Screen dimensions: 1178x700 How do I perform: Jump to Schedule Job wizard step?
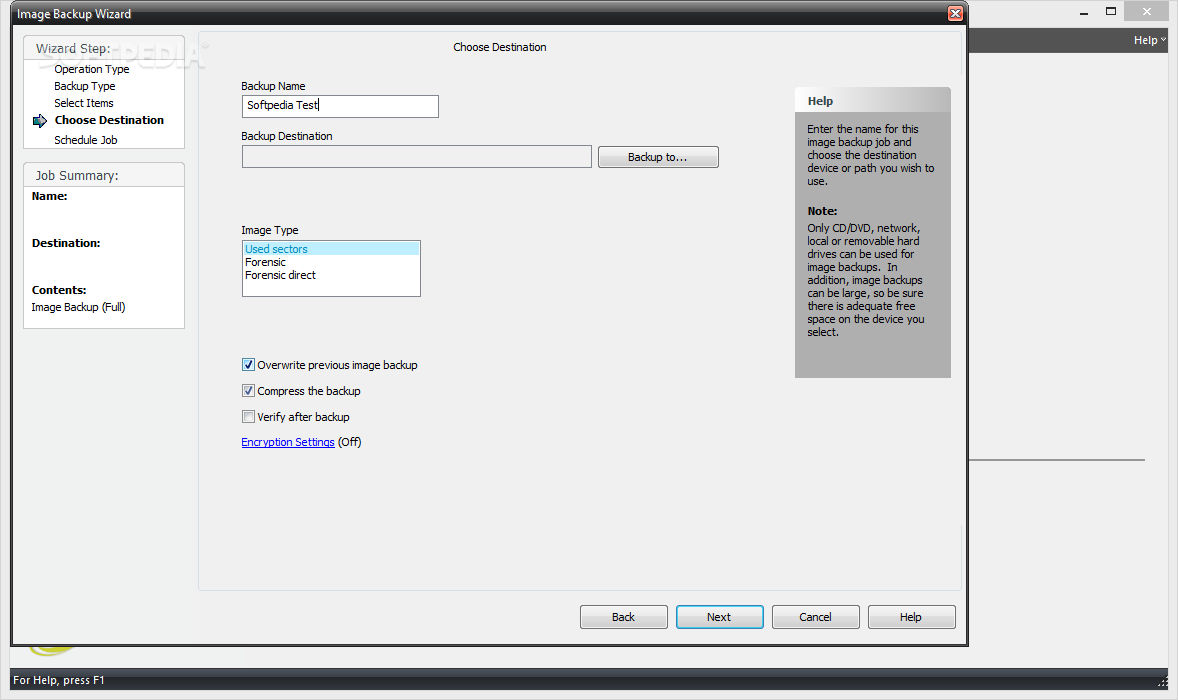86,140
